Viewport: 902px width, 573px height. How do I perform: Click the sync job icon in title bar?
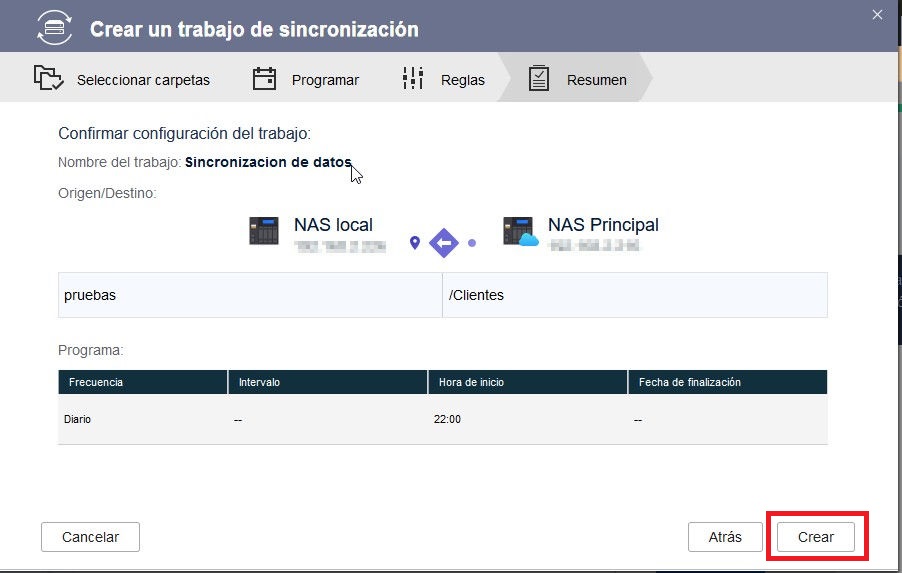tap(54, 27)
